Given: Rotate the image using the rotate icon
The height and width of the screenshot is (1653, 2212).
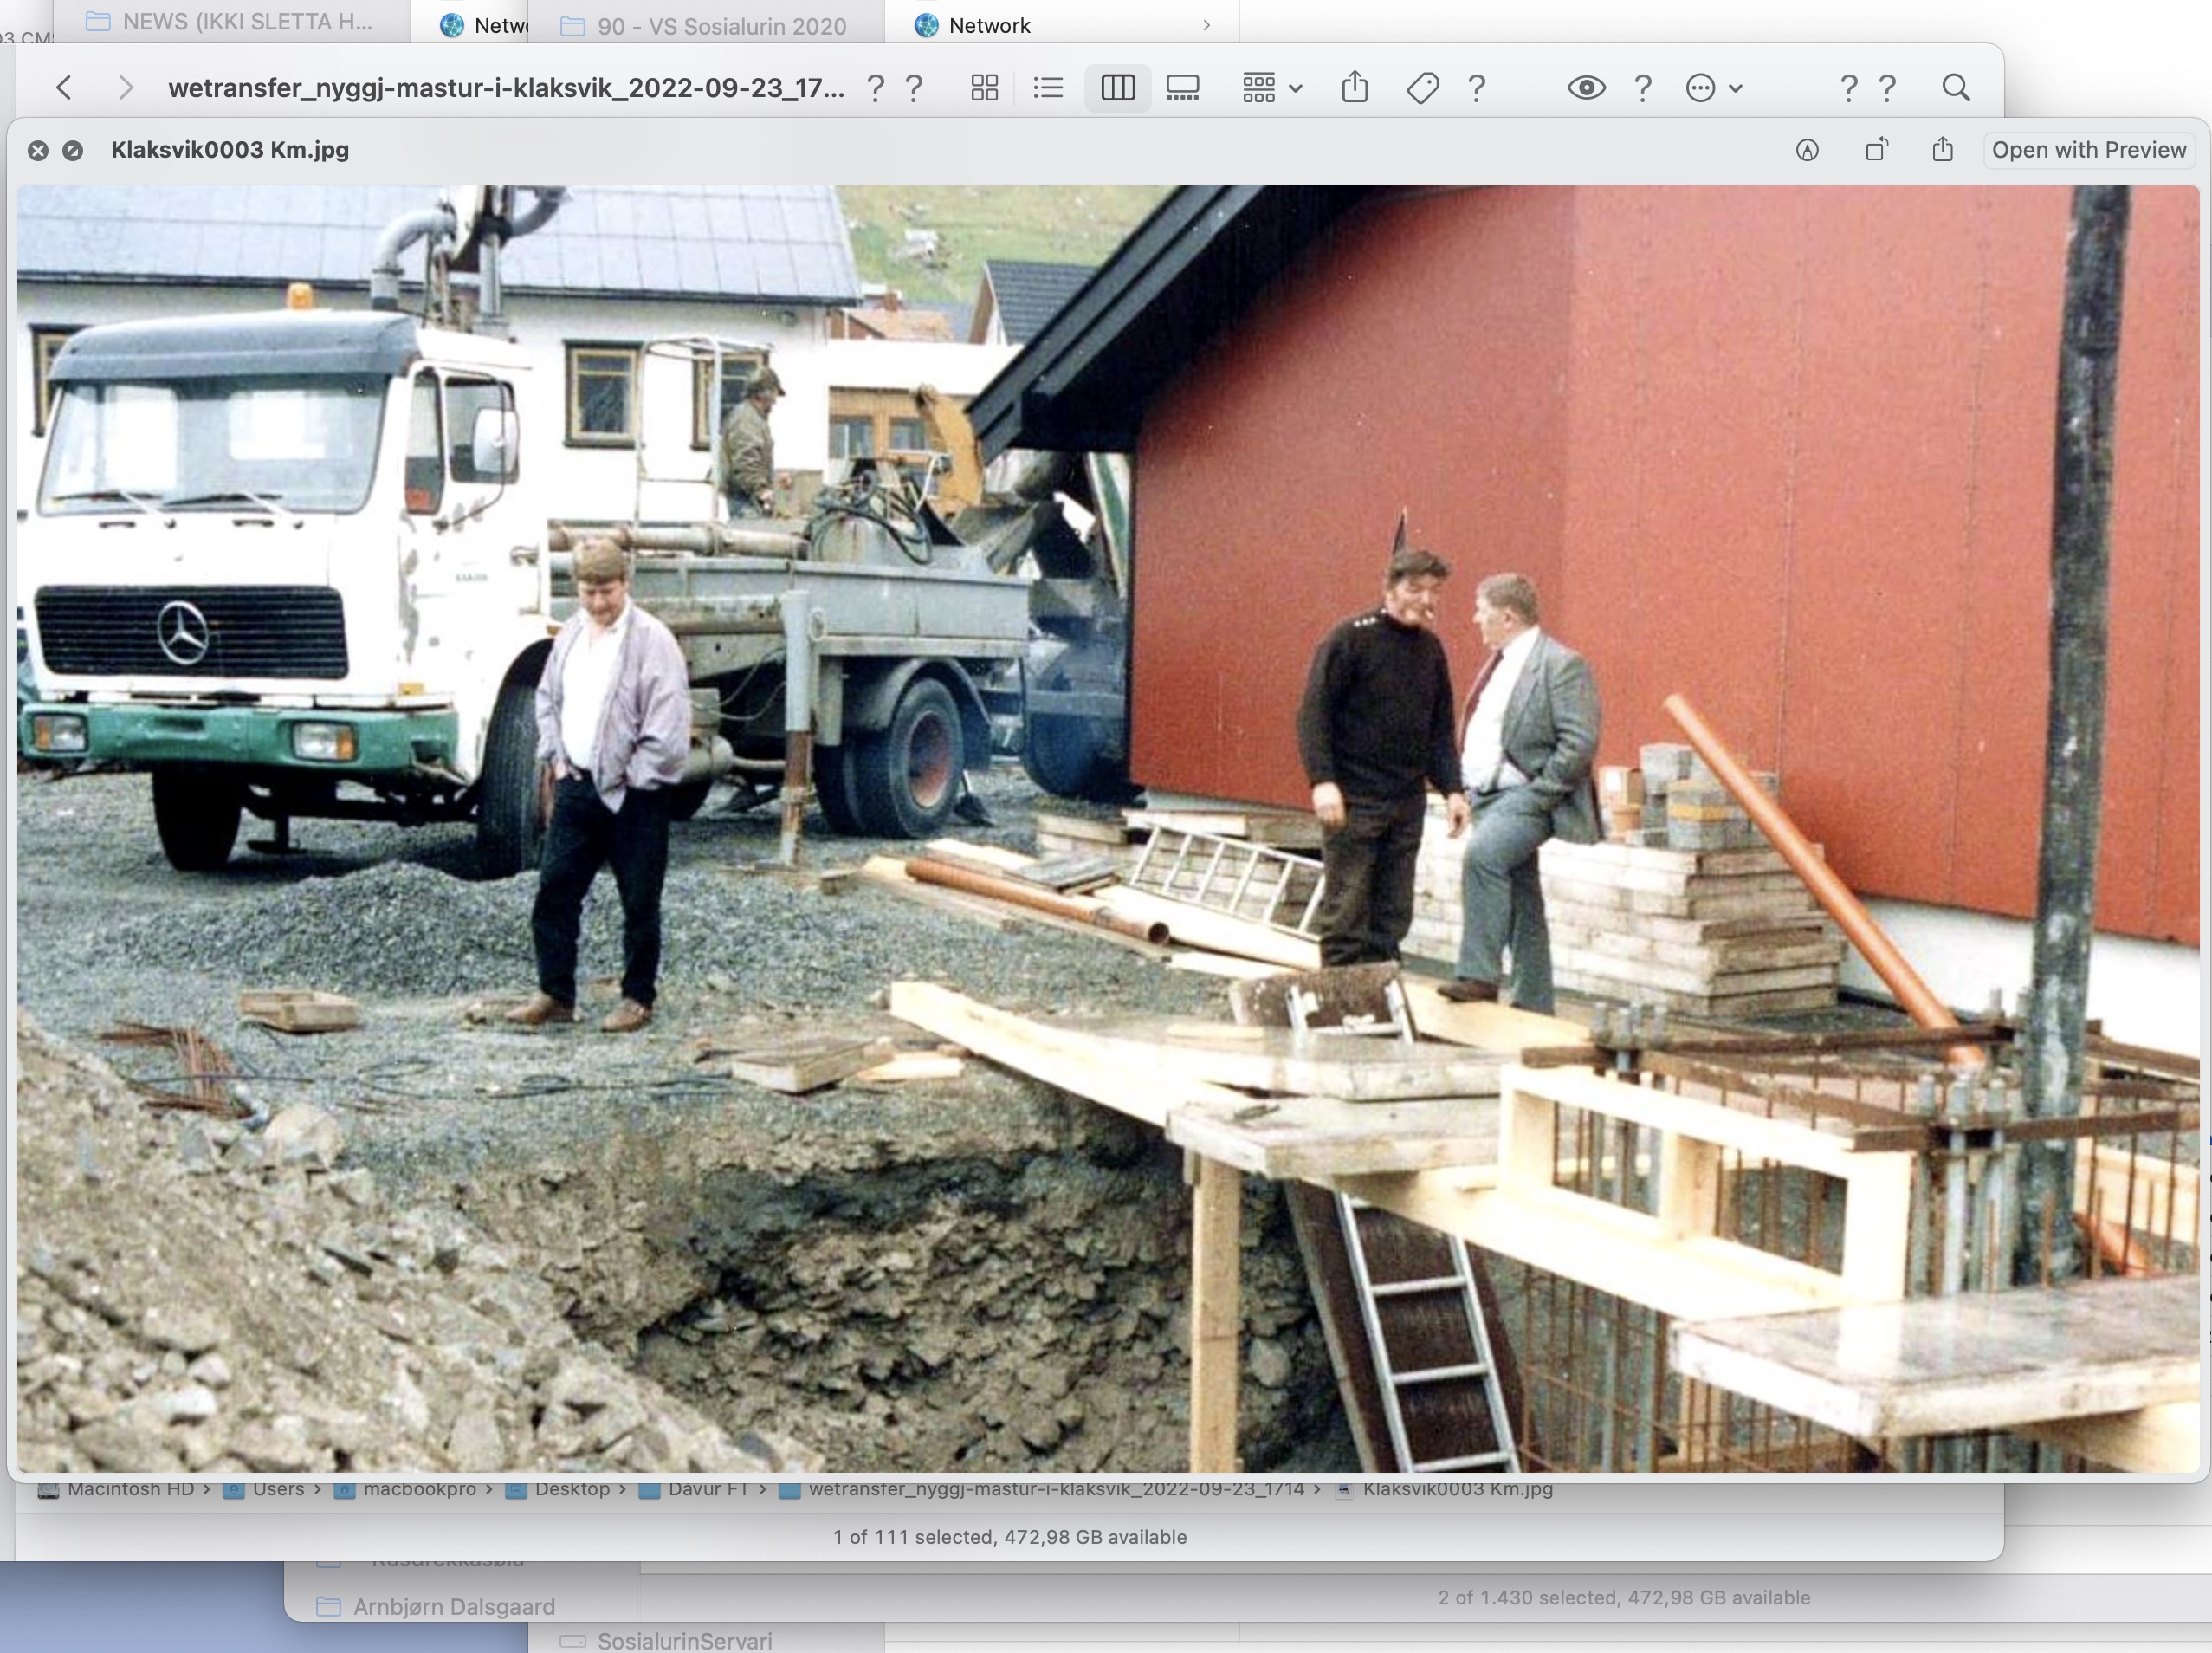Looking at the screenshot, I should (x=1876, y=149).
